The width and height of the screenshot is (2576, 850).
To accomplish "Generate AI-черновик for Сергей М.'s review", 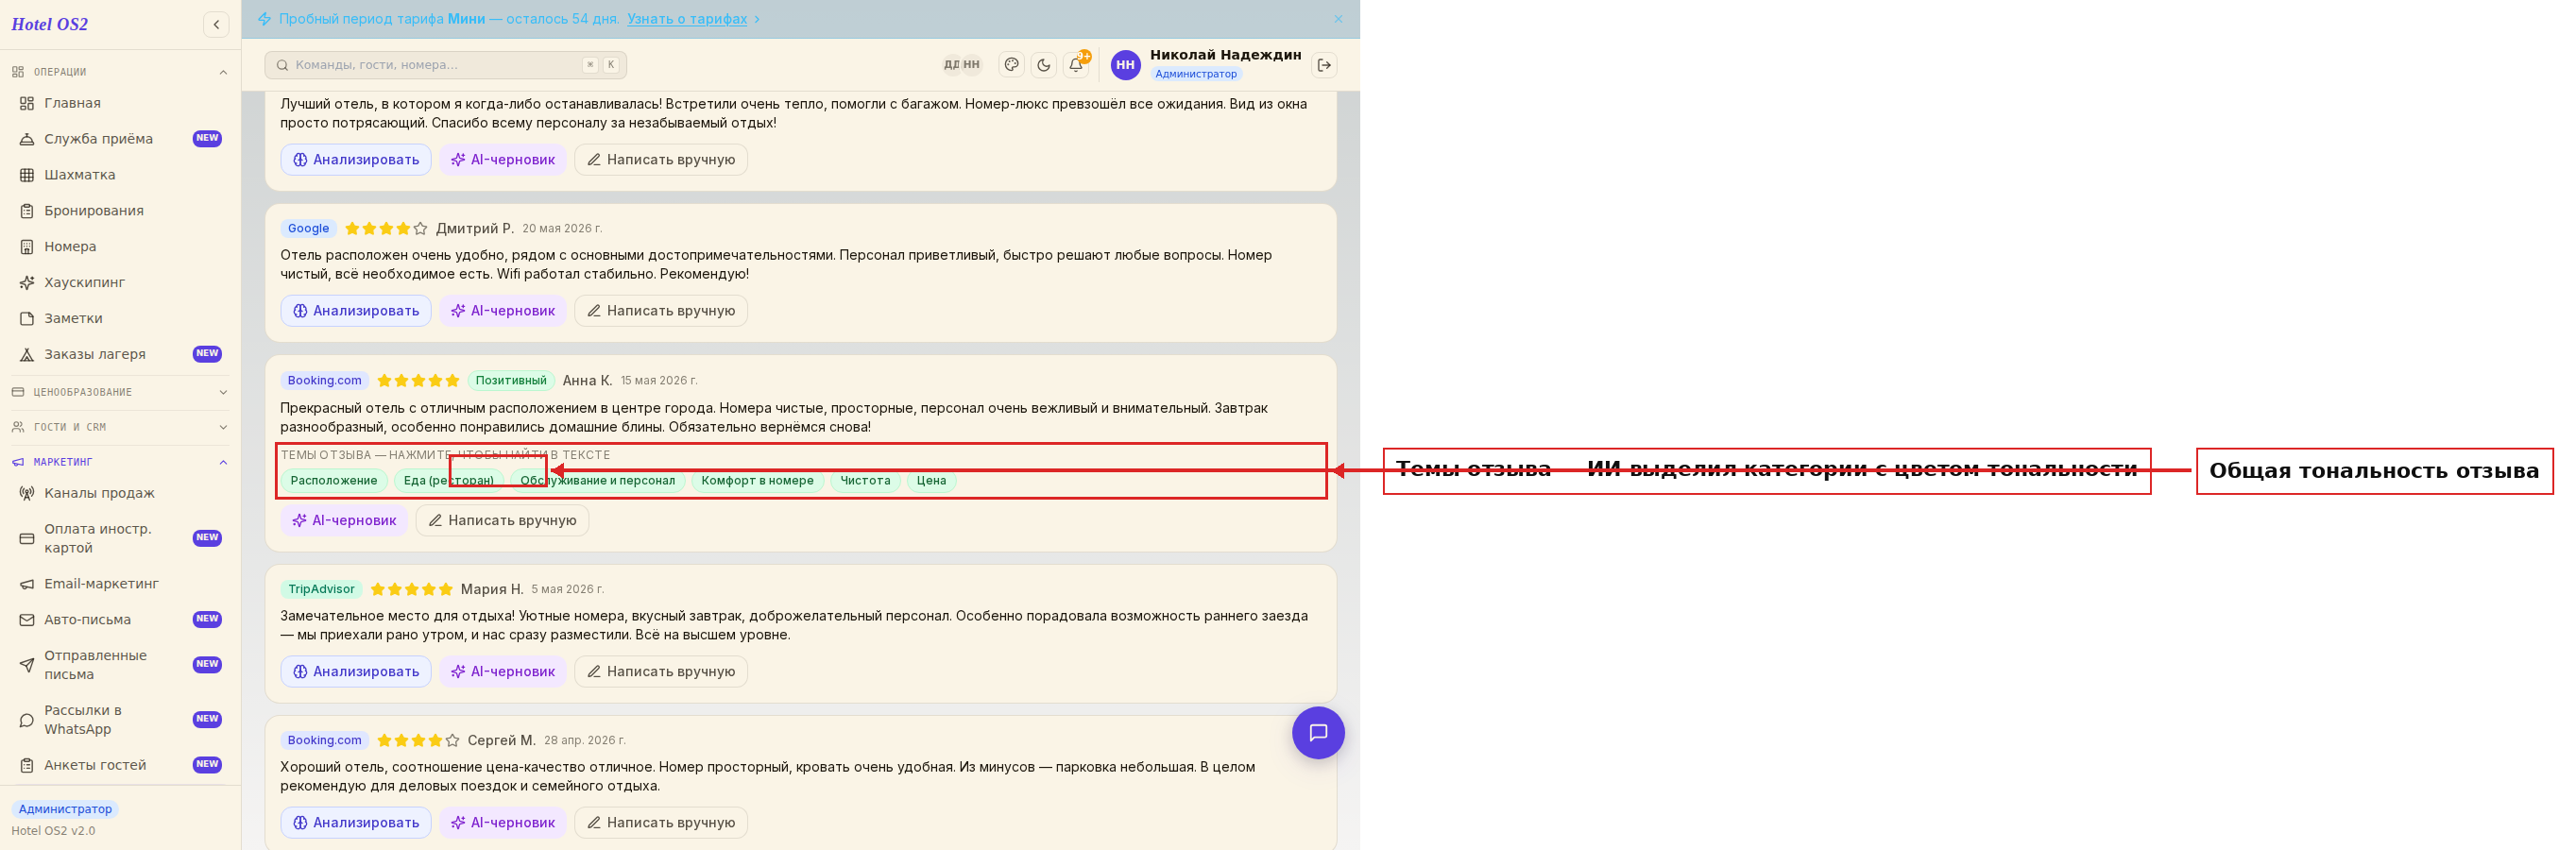I will coord(503,823).
